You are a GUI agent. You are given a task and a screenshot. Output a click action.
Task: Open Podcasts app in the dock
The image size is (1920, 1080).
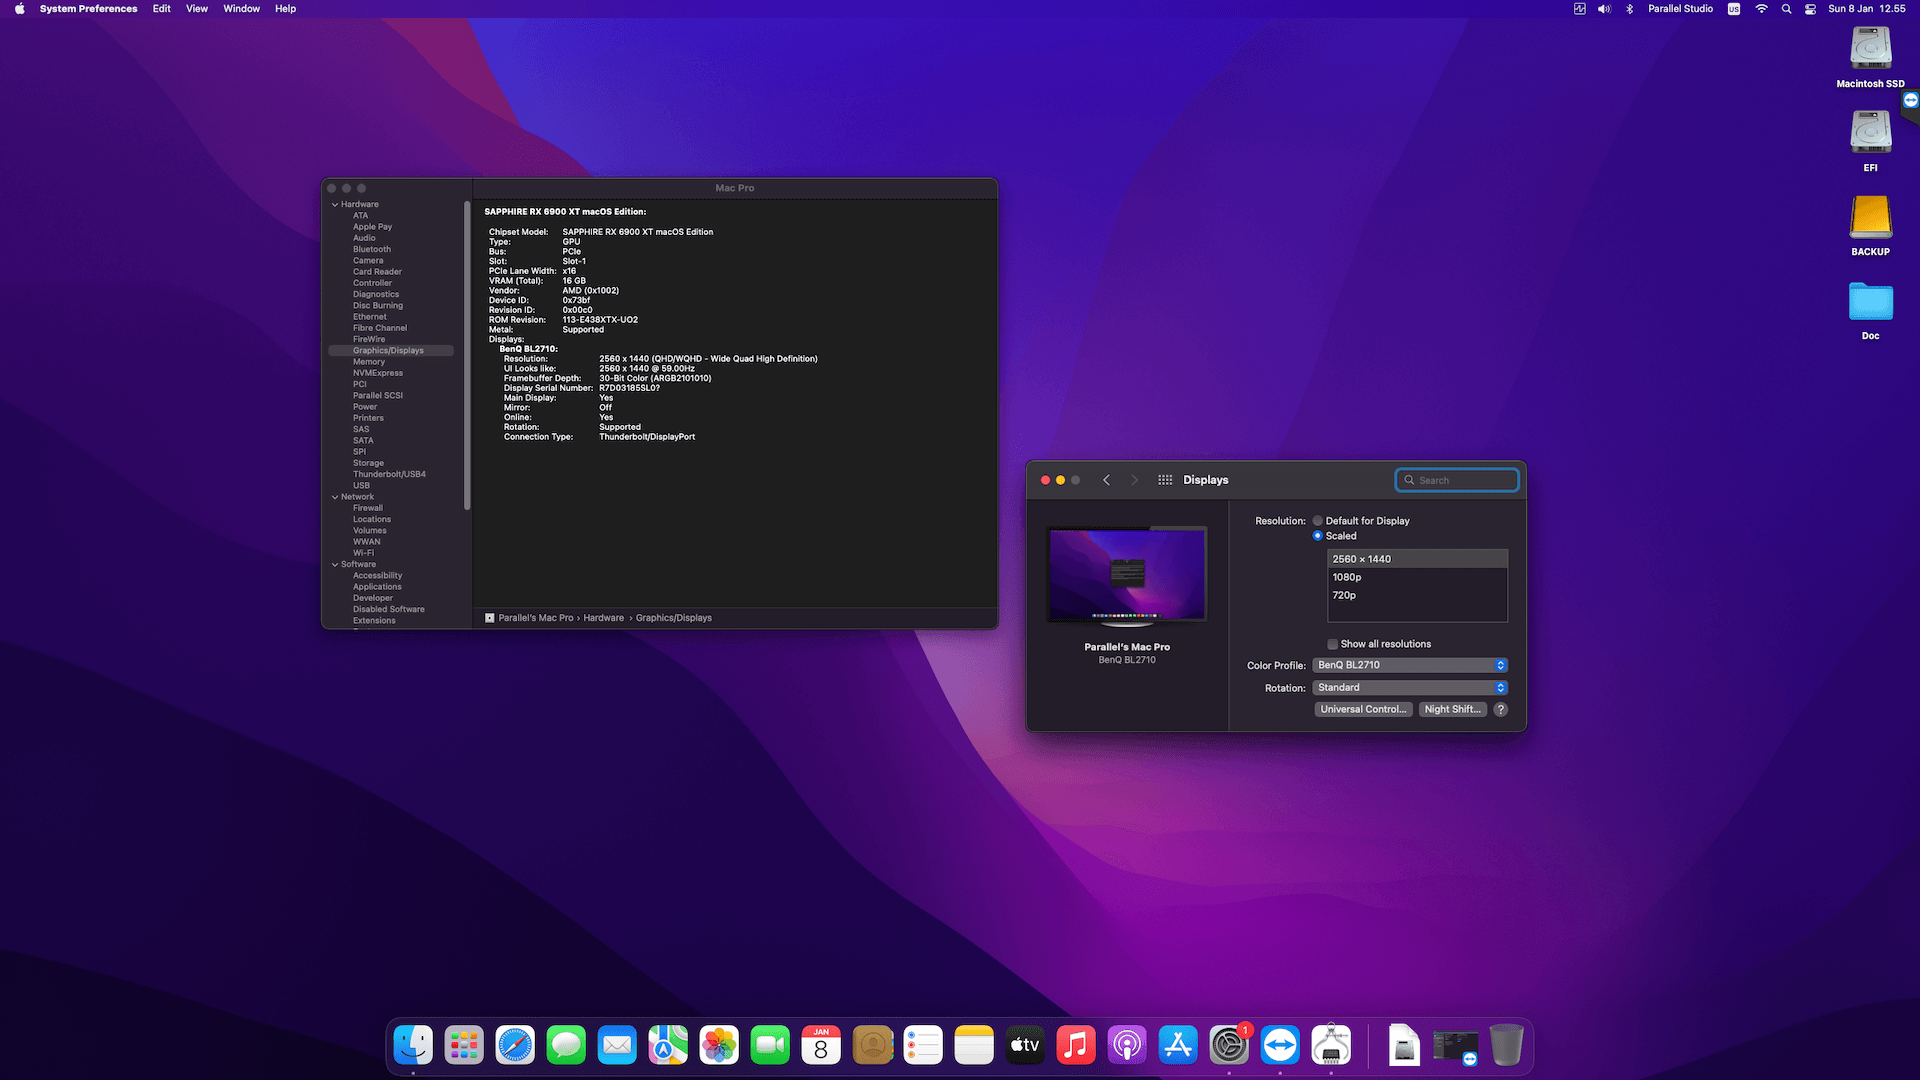[x=1127, y=1045]
